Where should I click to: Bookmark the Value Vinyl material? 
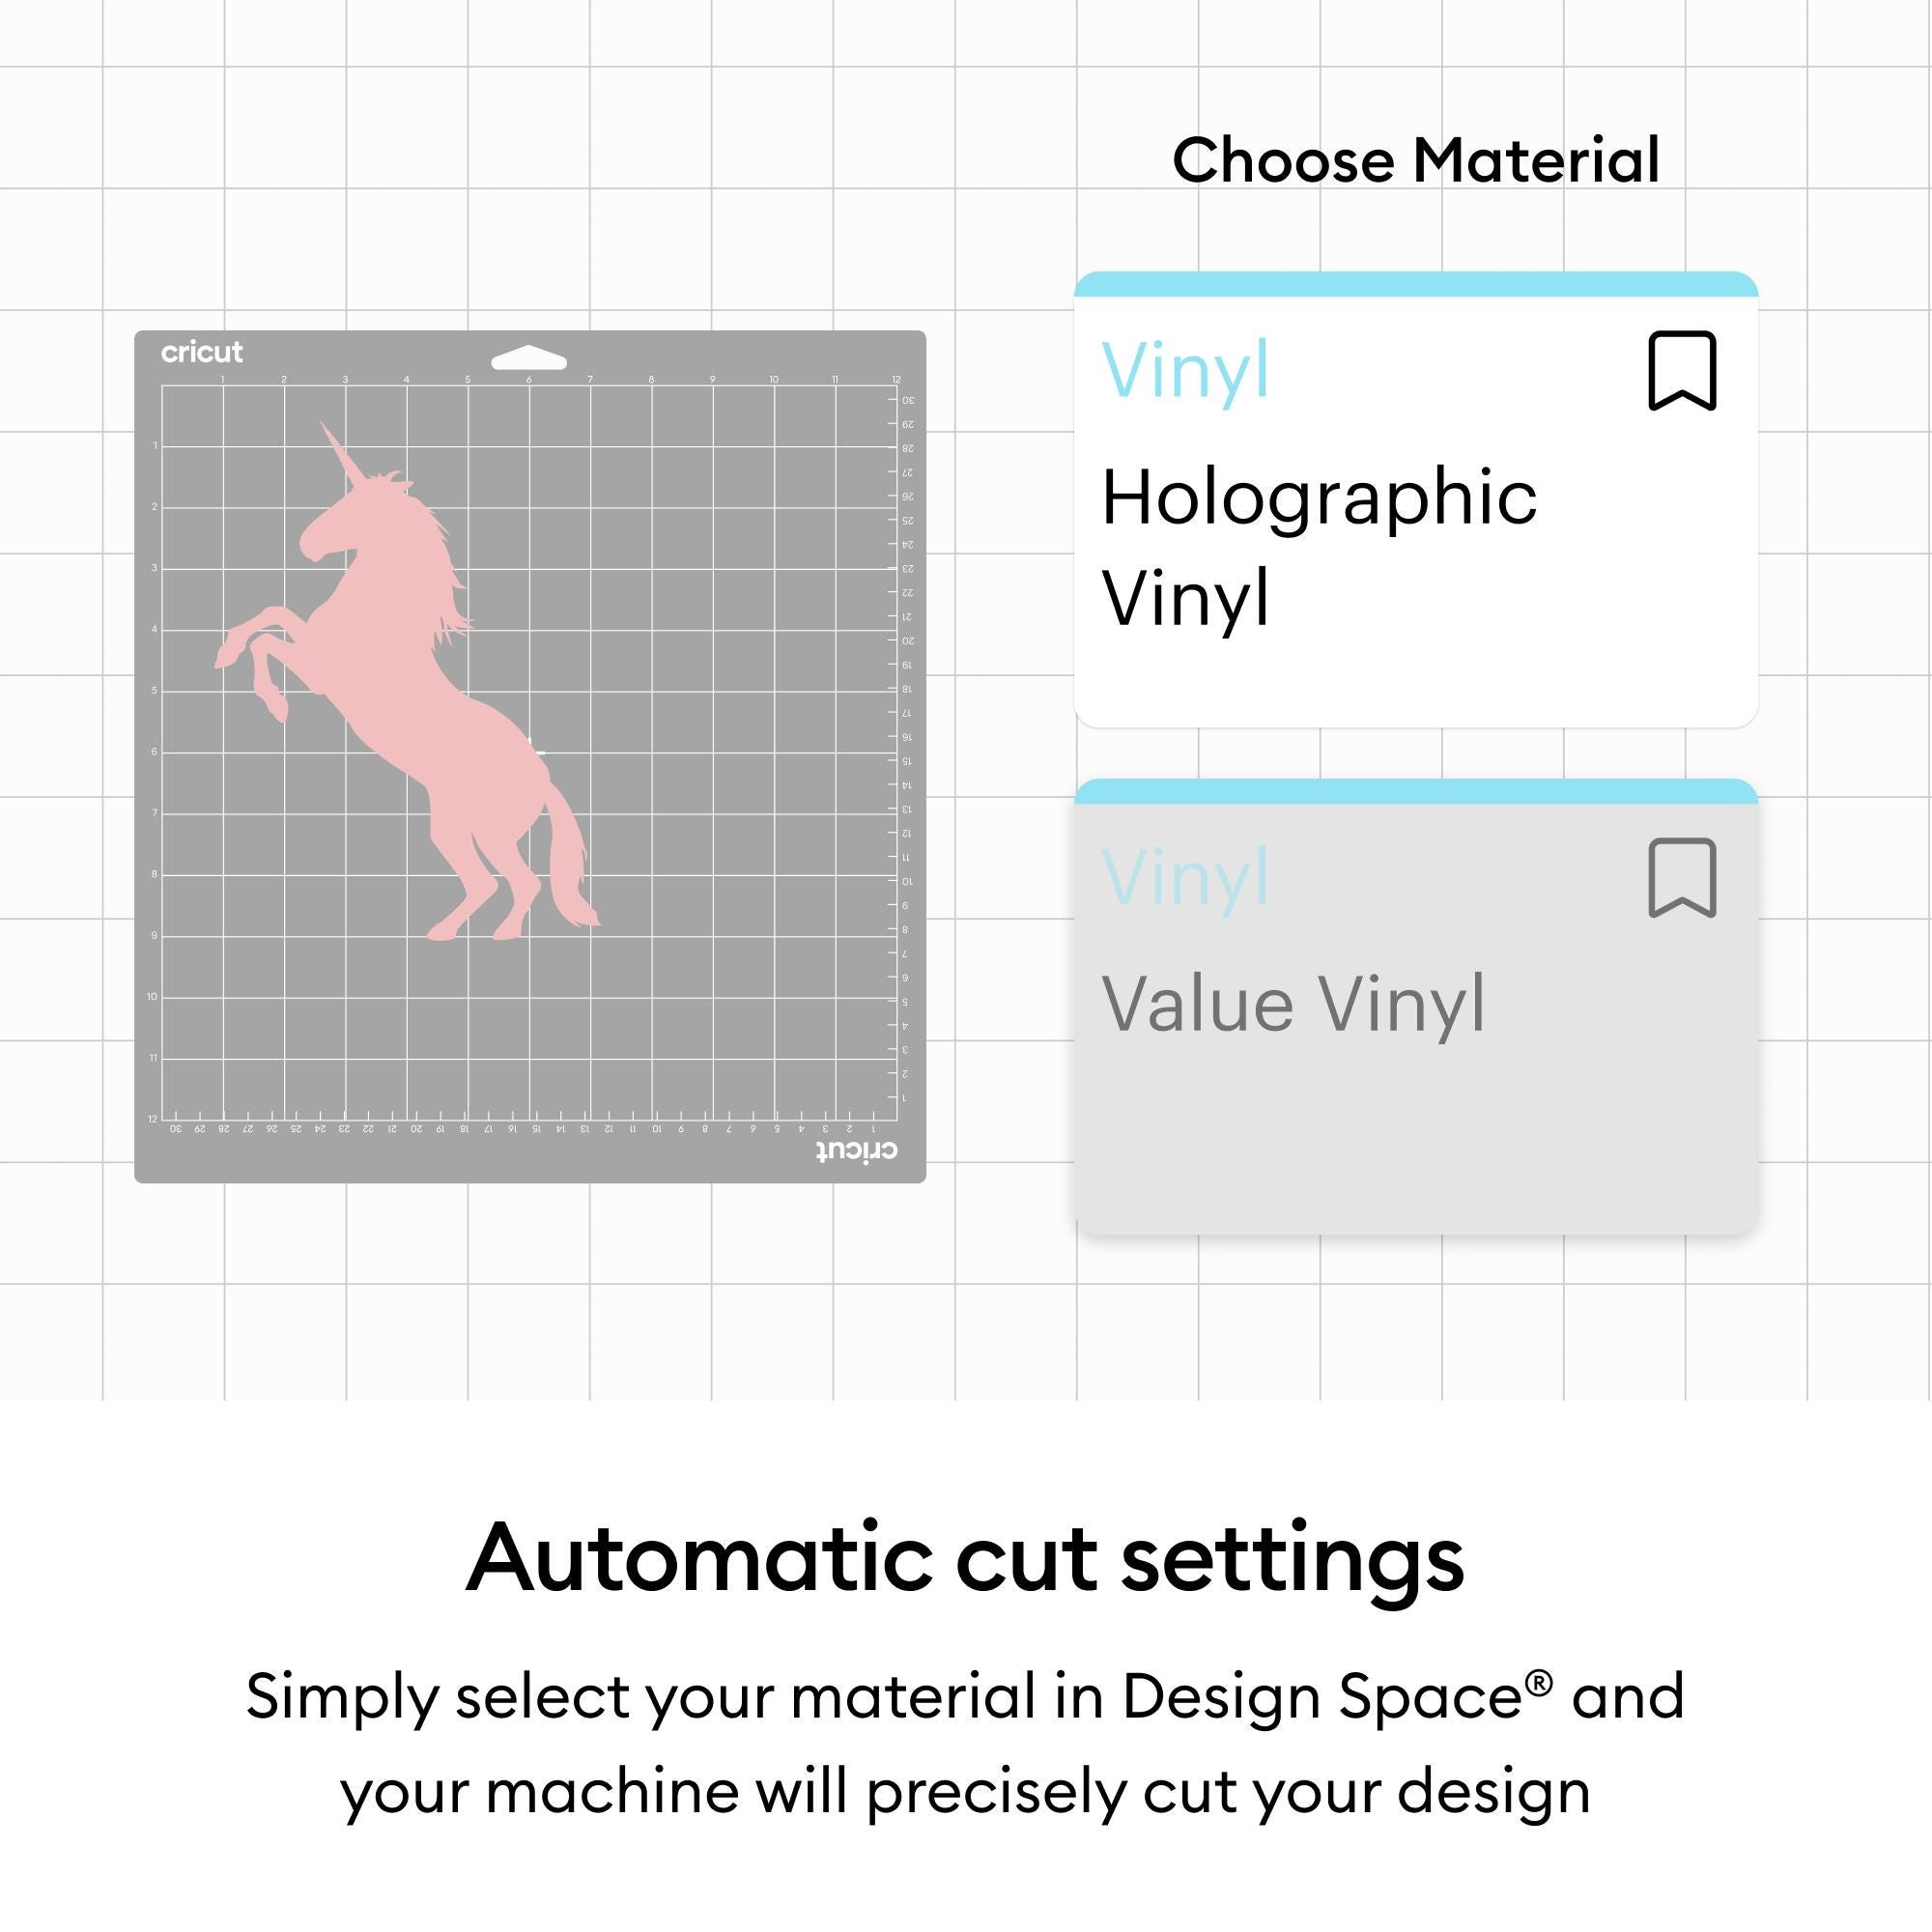click(x=1682, y=878)
